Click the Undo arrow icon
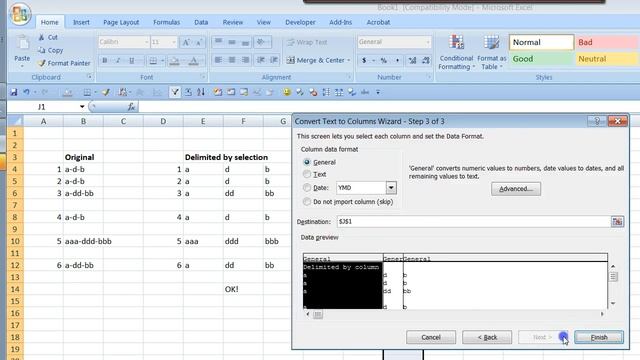Viewport: 640px width, 360px height. (x=27, y=92)
